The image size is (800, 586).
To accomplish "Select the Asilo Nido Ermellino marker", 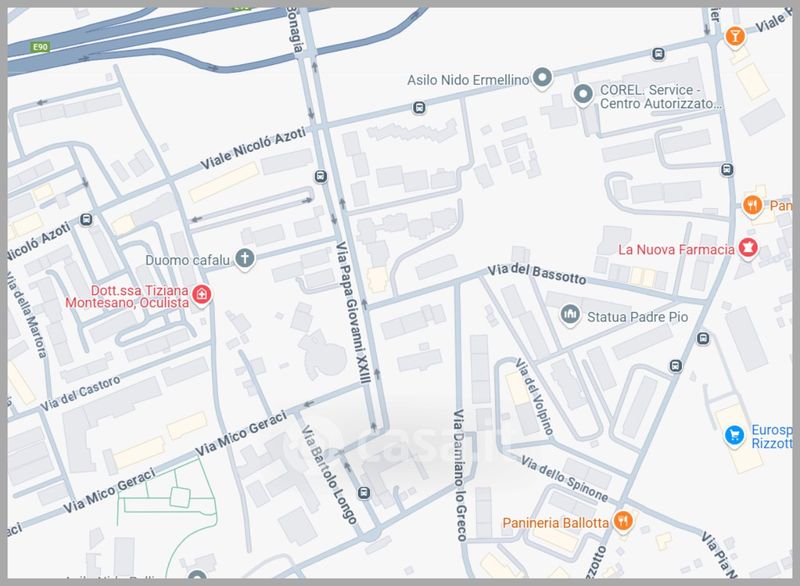I will coord(542,78).
